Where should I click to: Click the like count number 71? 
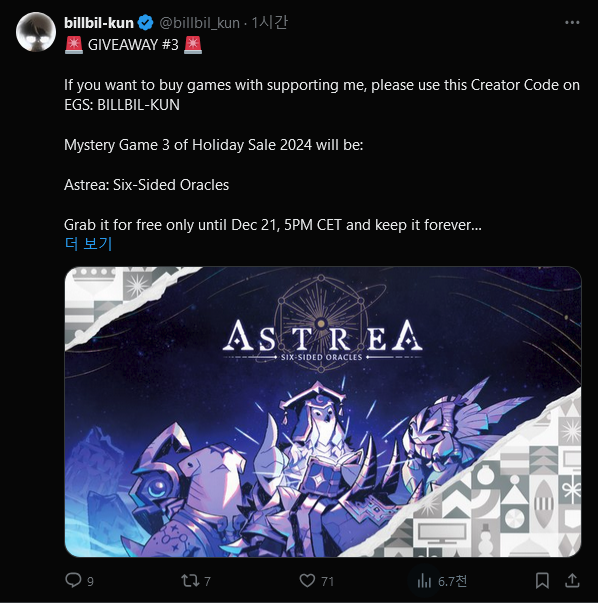(x=327, y=581)
